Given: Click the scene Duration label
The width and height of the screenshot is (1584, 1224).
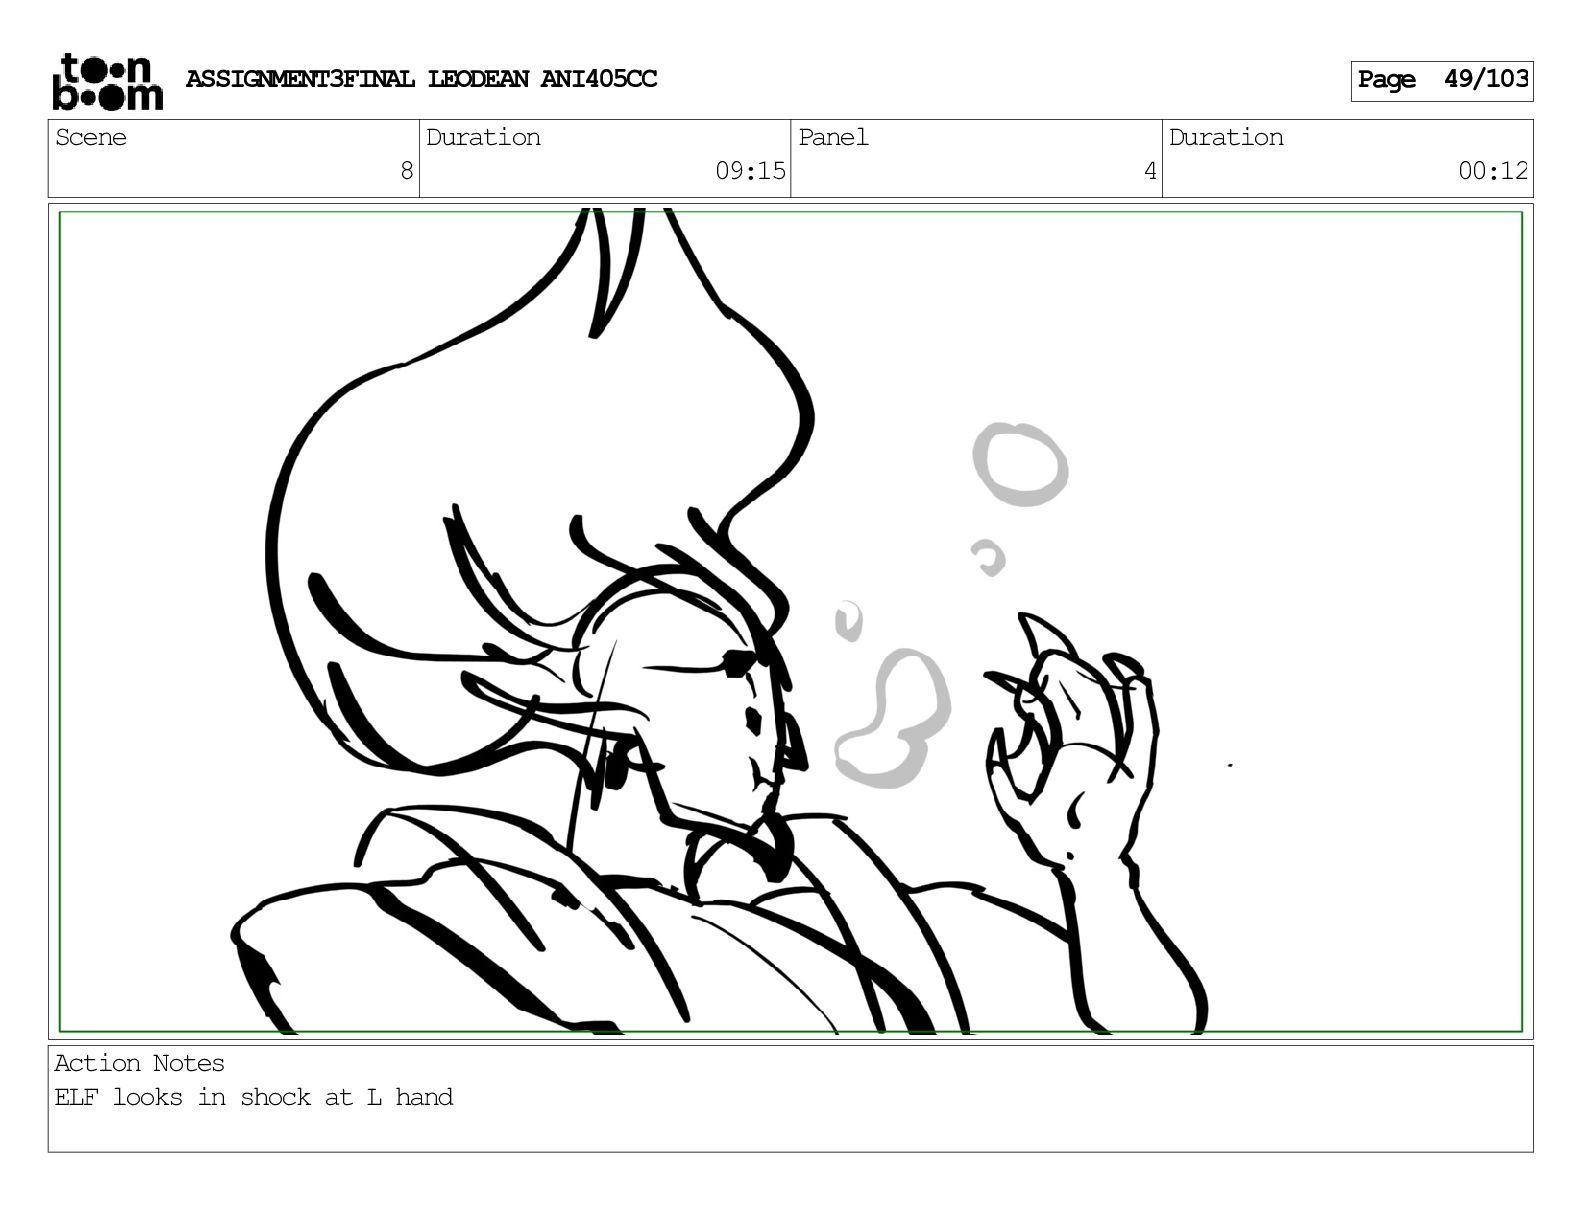Looking at the screenshot, I should (x=483, y=138).
